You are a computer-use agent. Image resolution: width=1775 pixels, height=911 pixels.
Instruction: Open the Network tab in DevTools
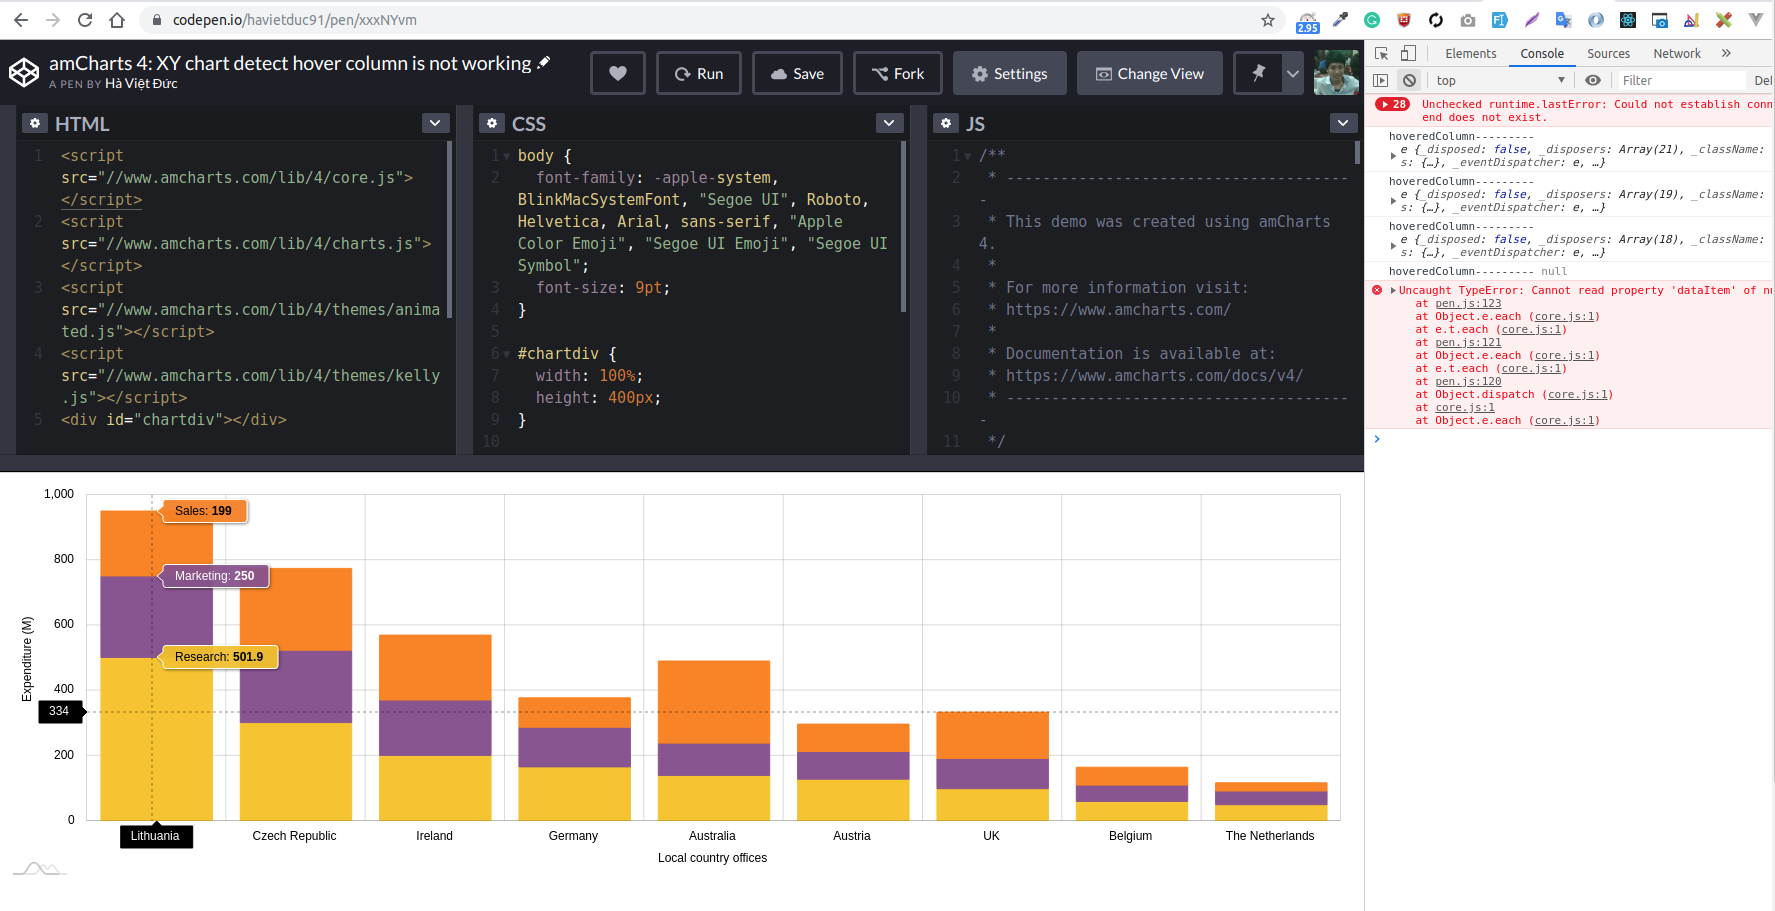pos(1676,53)
